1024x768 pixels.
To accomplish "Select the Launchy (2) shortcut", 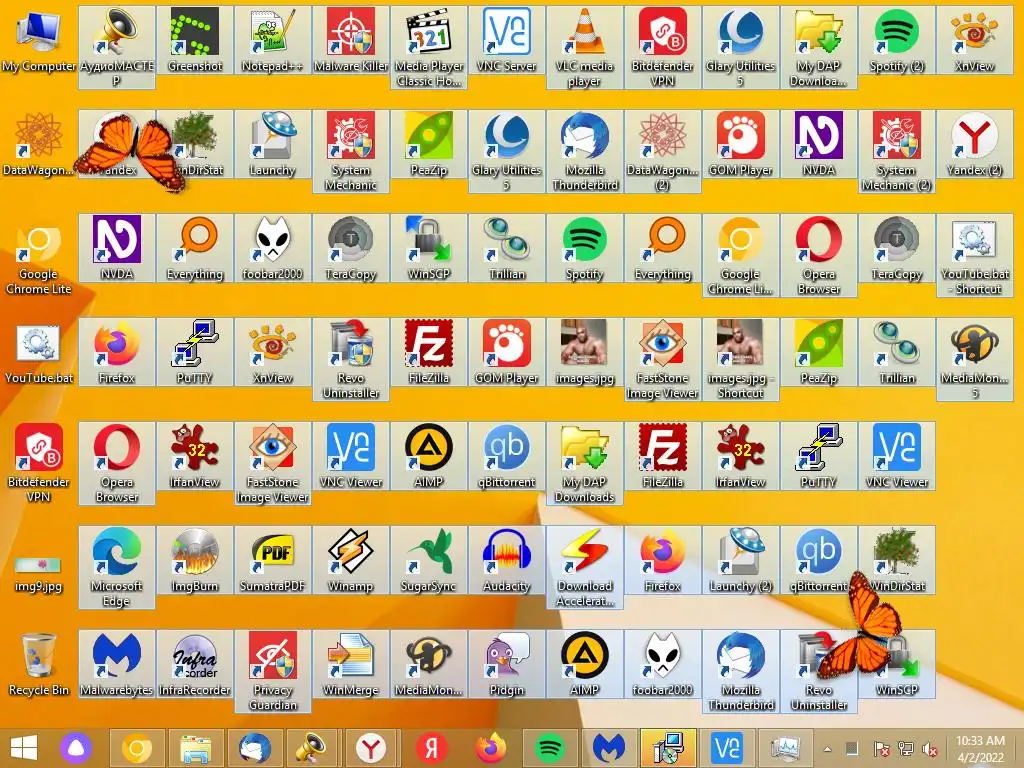I will (x=741, y=560).
